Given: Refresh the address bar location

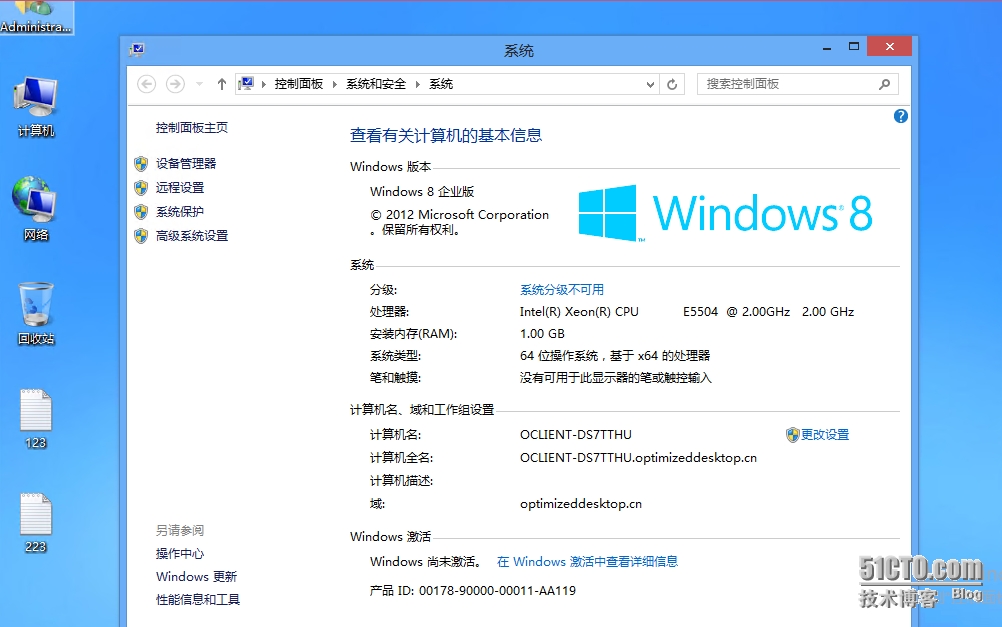Looking at the screenshot, I should point(672,84).
